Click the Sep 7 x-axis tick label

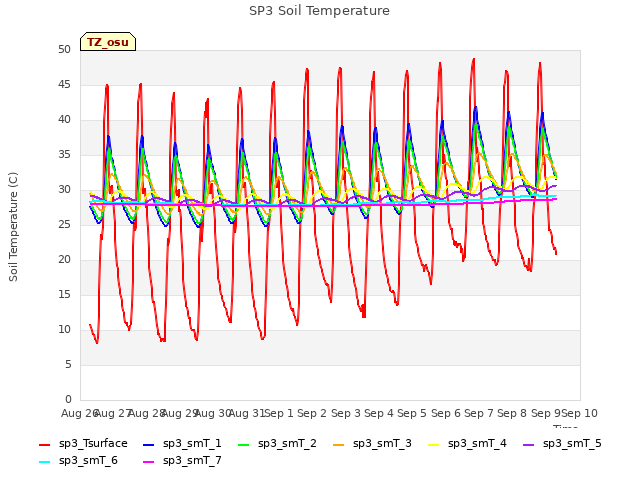tap(479, 413)
